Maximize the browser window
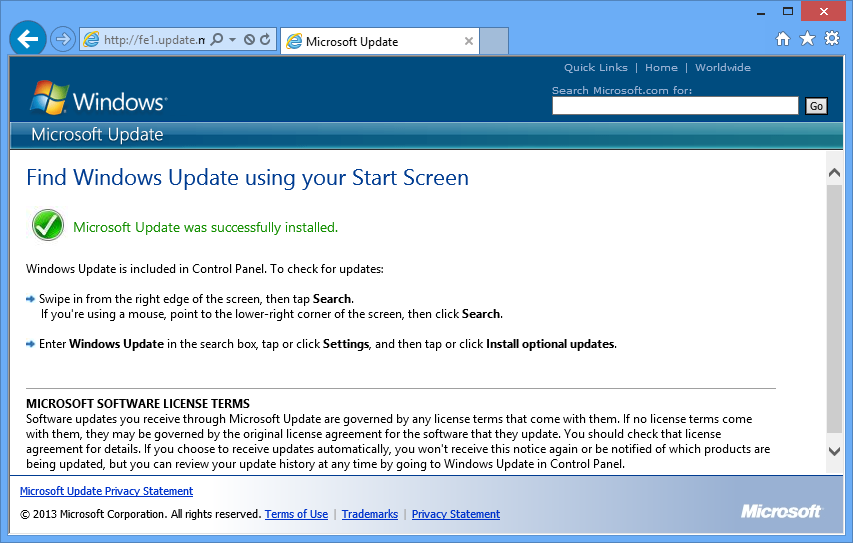The image size is (853, 543). click(x=788, y=11)
